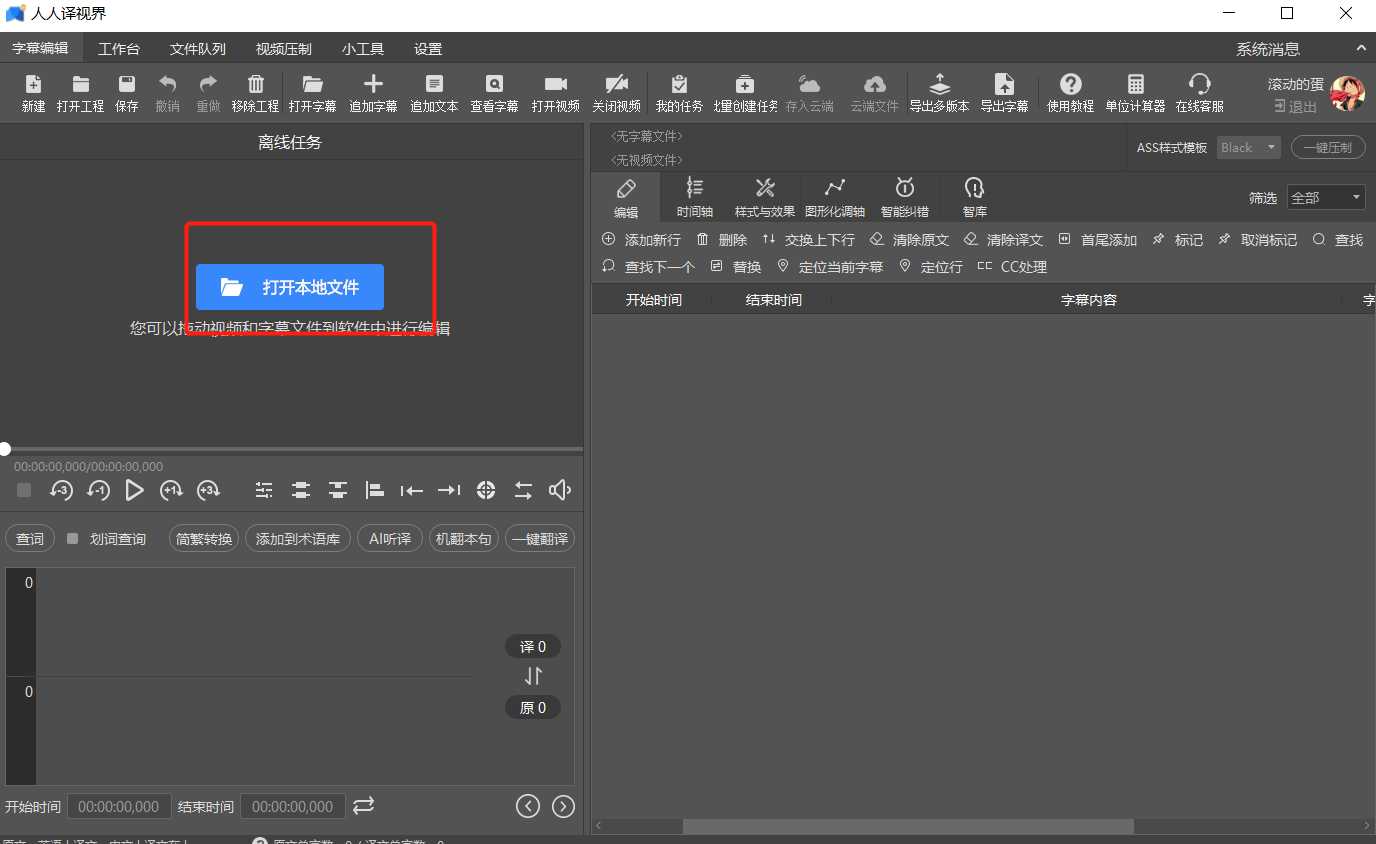Click 交换上下行 in edit toolbar

(808, 240)
